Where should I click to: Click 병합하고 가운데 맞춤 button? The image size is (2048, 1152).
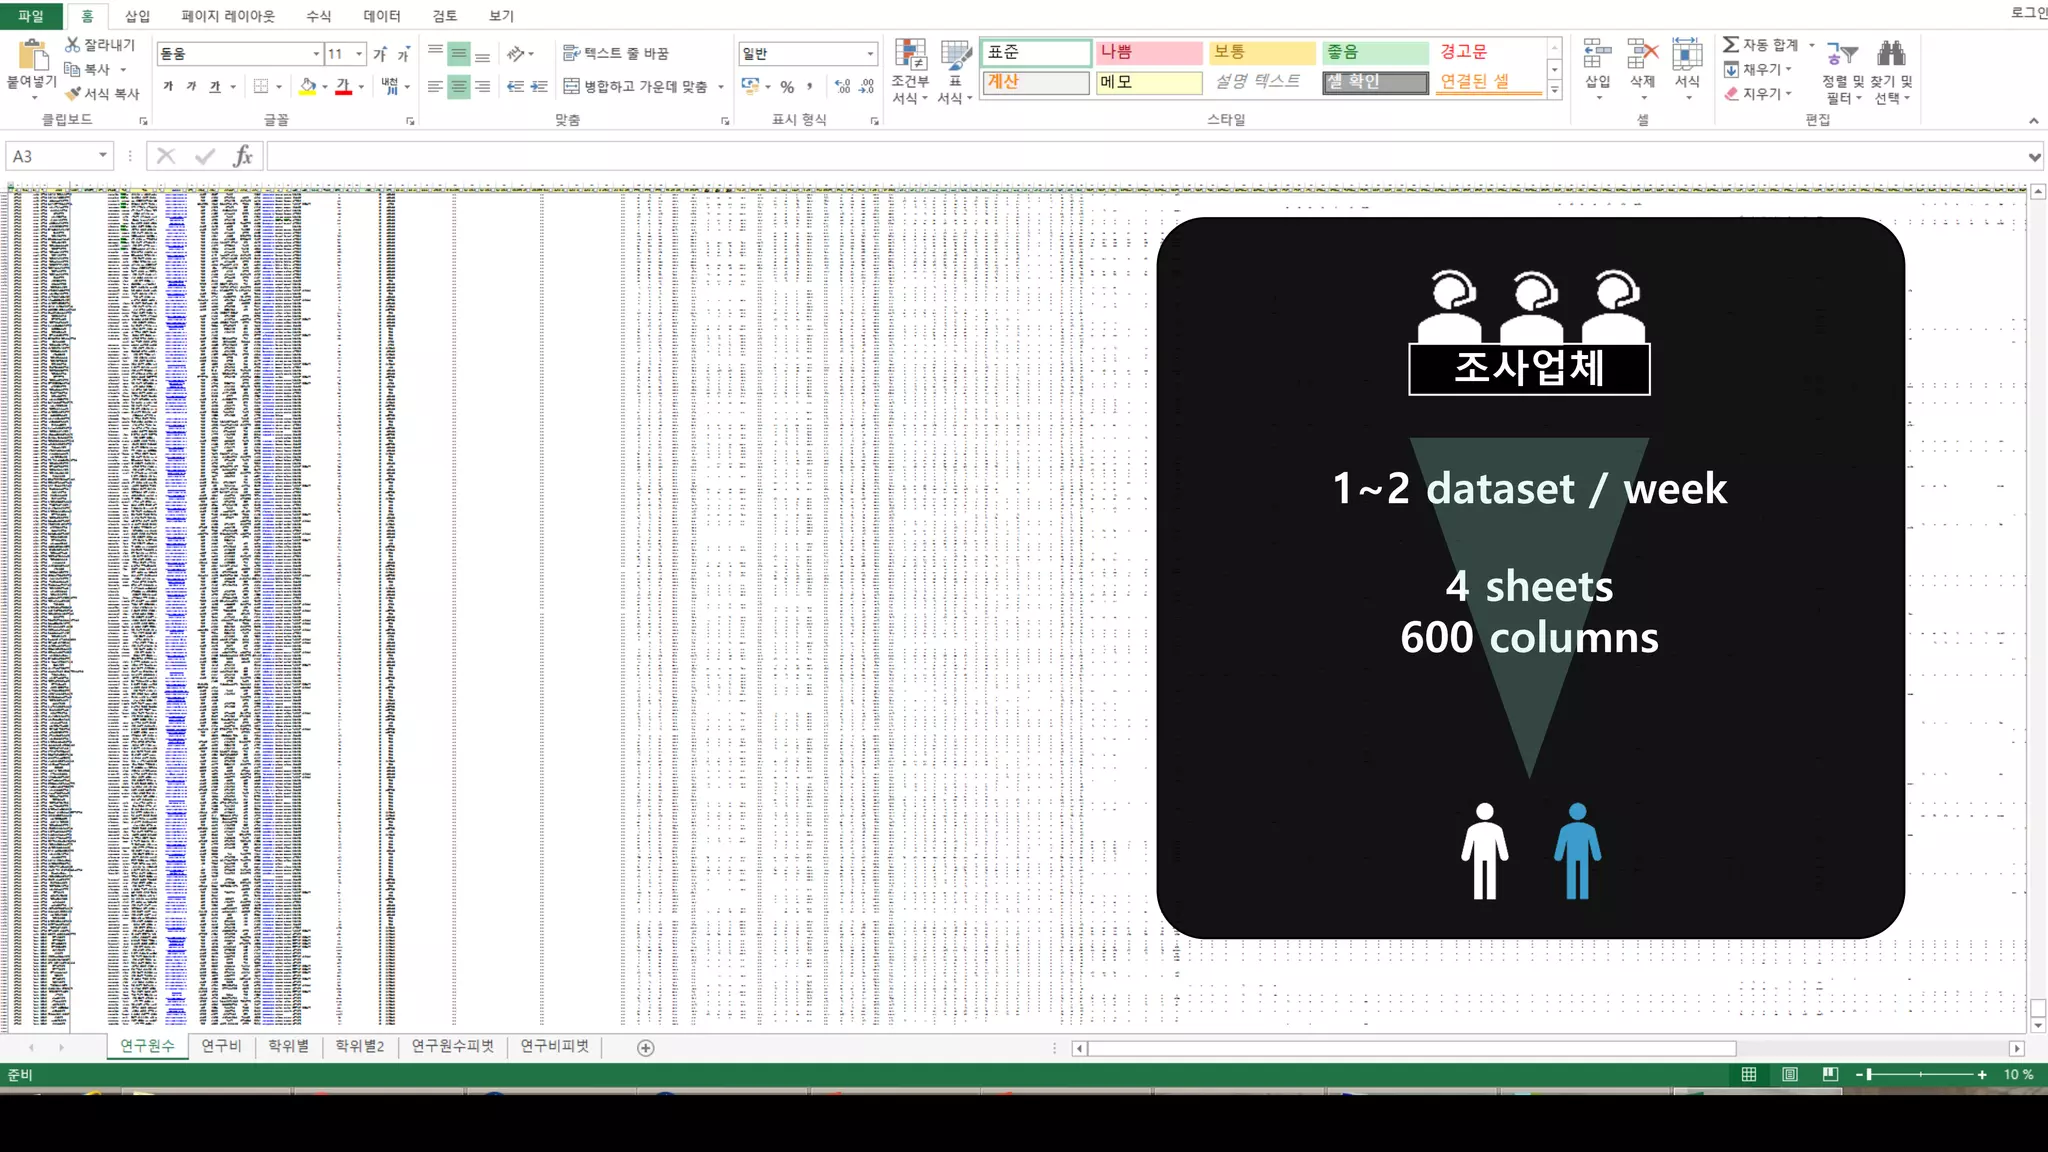point(636,87)
